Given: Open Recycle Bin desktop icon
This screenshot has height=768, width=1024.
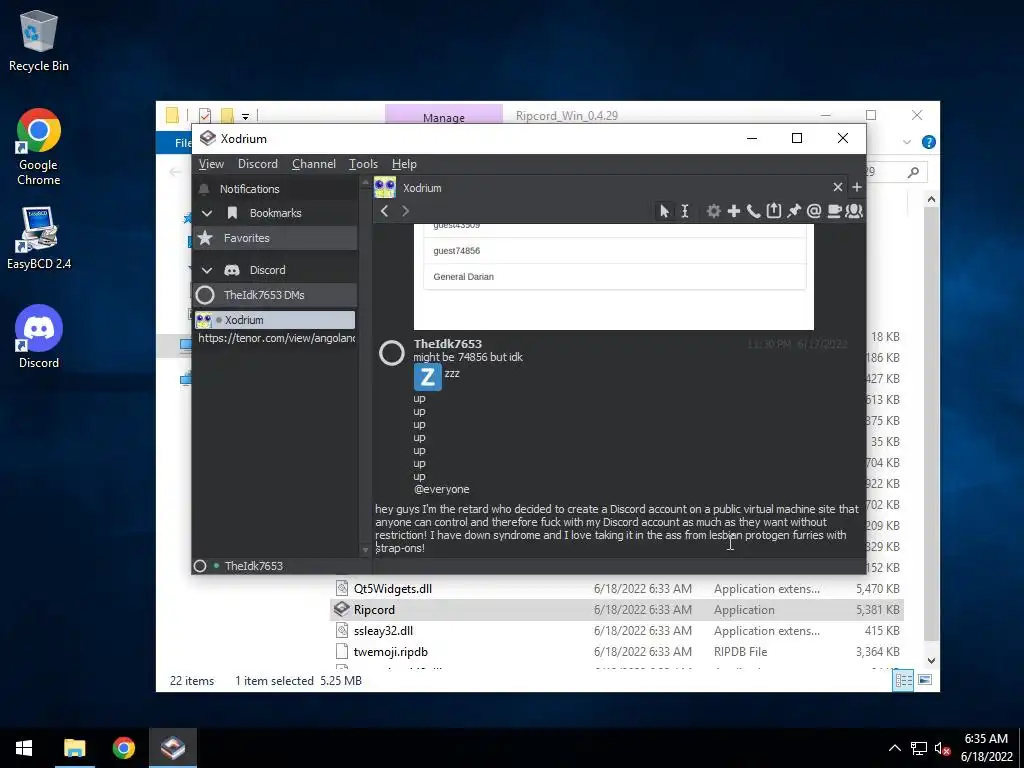Looking at the screenshot, I should 39,41.
